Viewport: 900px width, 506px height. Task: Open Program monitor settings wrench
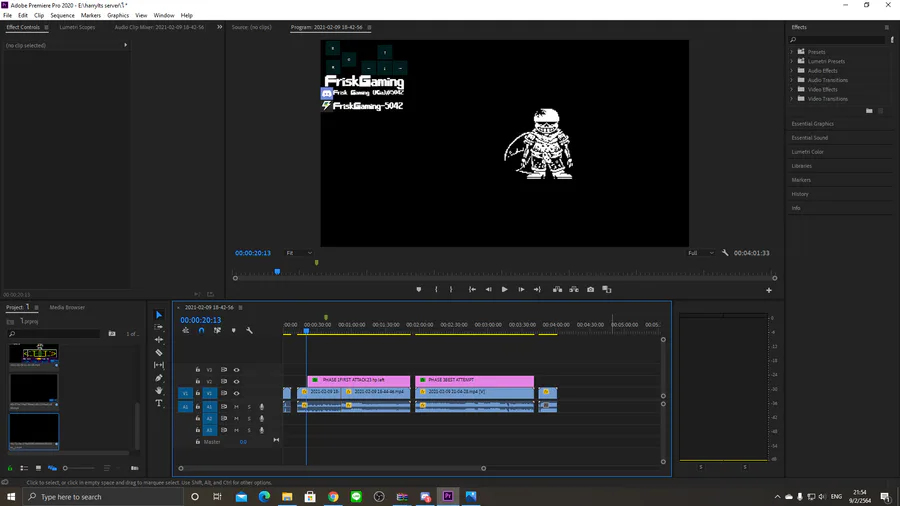click(725, 253)
